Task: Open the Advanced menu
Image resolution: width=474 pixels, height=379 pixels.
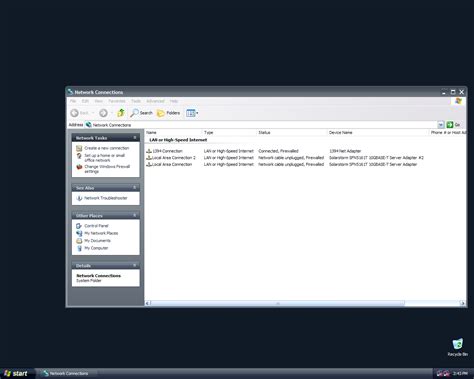Action: (155, 101)
